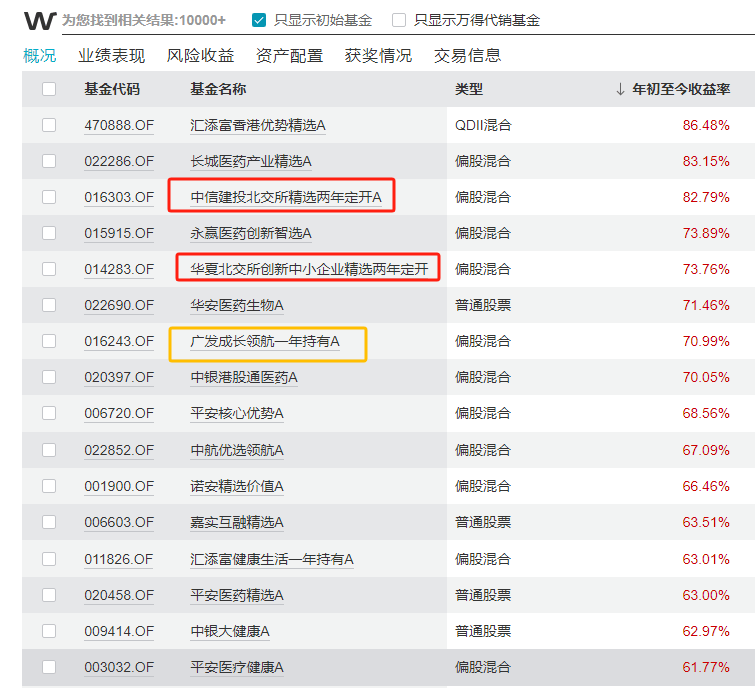
Task: Enable 只显示万得代销基金 checkbox
Action: (x=399, y=20)
